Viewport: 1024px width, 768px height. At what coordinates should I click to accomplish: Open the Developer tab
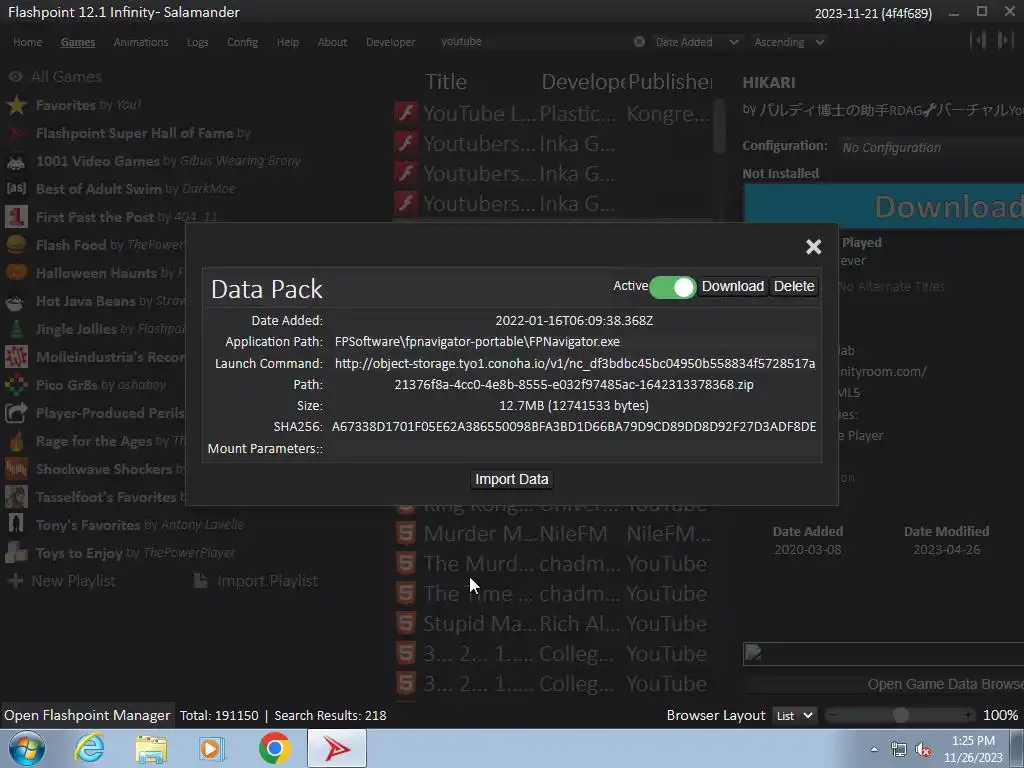(390, 42)
